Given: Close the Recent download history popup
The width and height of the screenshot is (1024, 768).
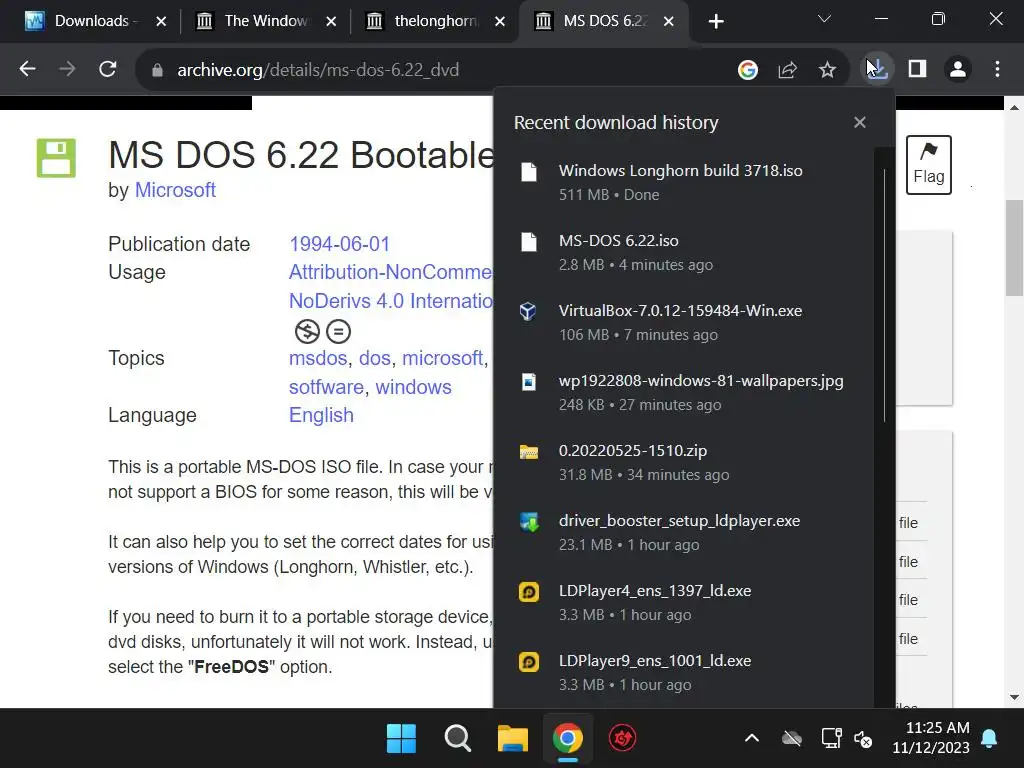Looking at the screenshot, I should pyautogui.click(x=859, y=122).
